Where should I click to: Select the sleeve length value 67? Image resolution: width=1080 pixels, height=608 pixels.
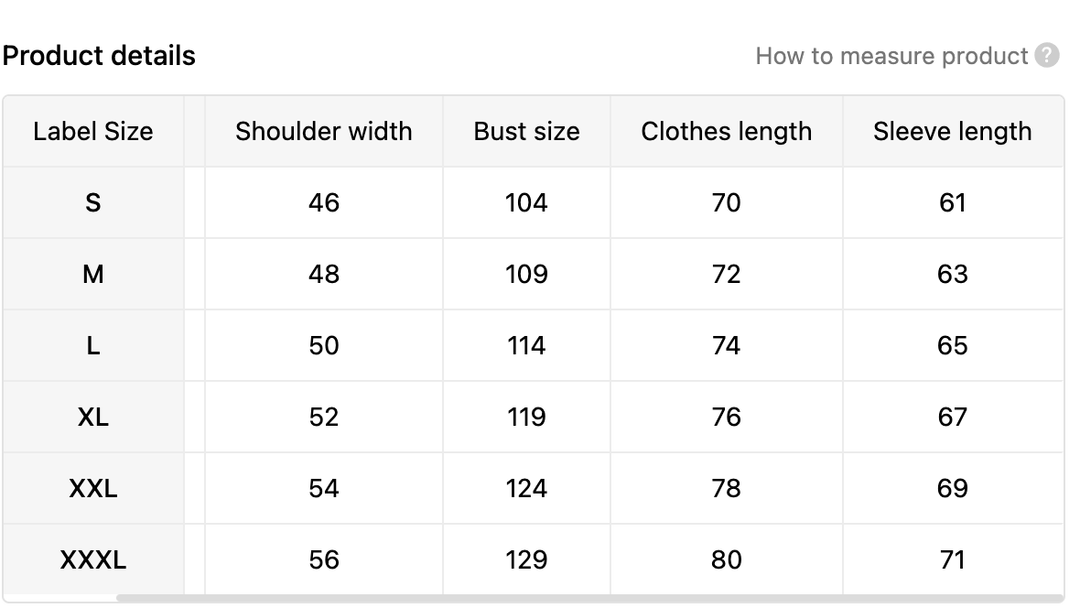952,417
